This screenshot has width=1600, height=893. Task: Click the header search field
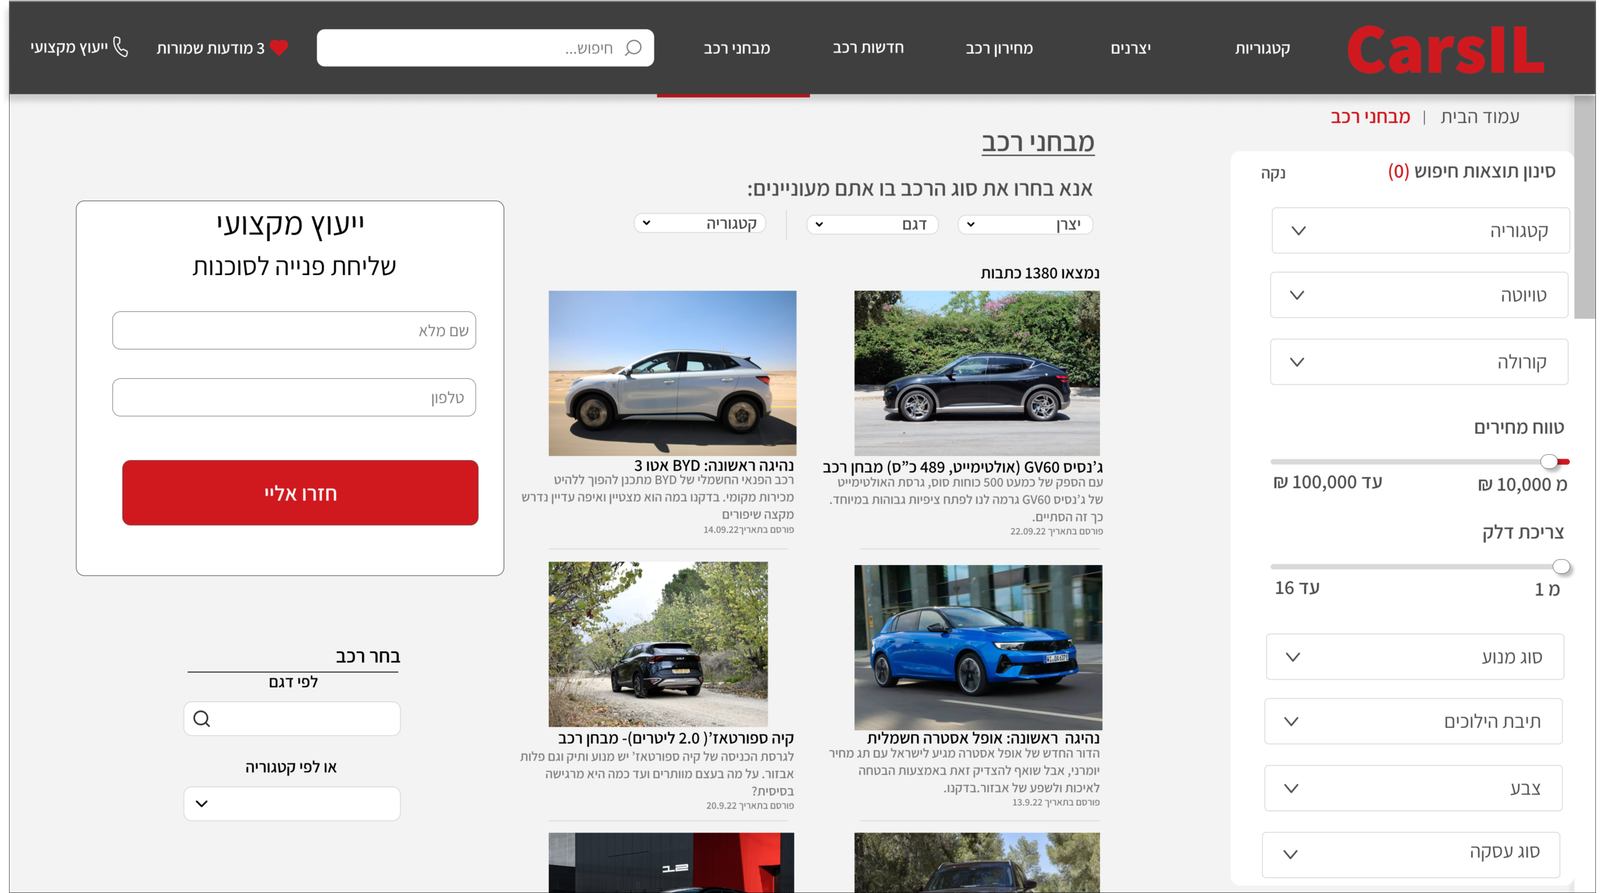pos(485,48)
